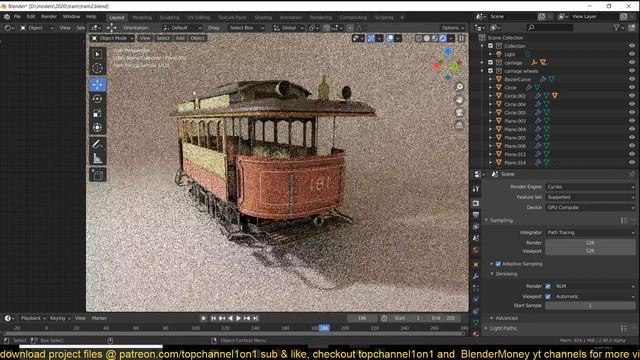640x360 pixels.
Task: Select the Add Cube tool
Action: point(98,175)
